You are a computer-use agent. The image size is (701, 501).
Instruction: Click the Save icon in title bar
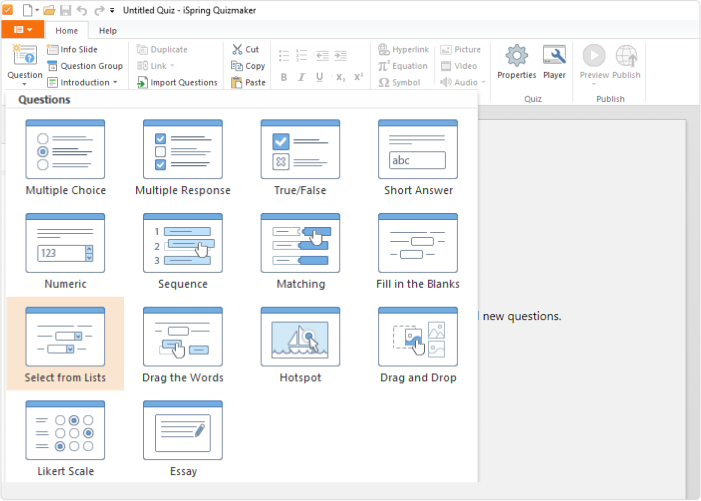coord(65,10)
